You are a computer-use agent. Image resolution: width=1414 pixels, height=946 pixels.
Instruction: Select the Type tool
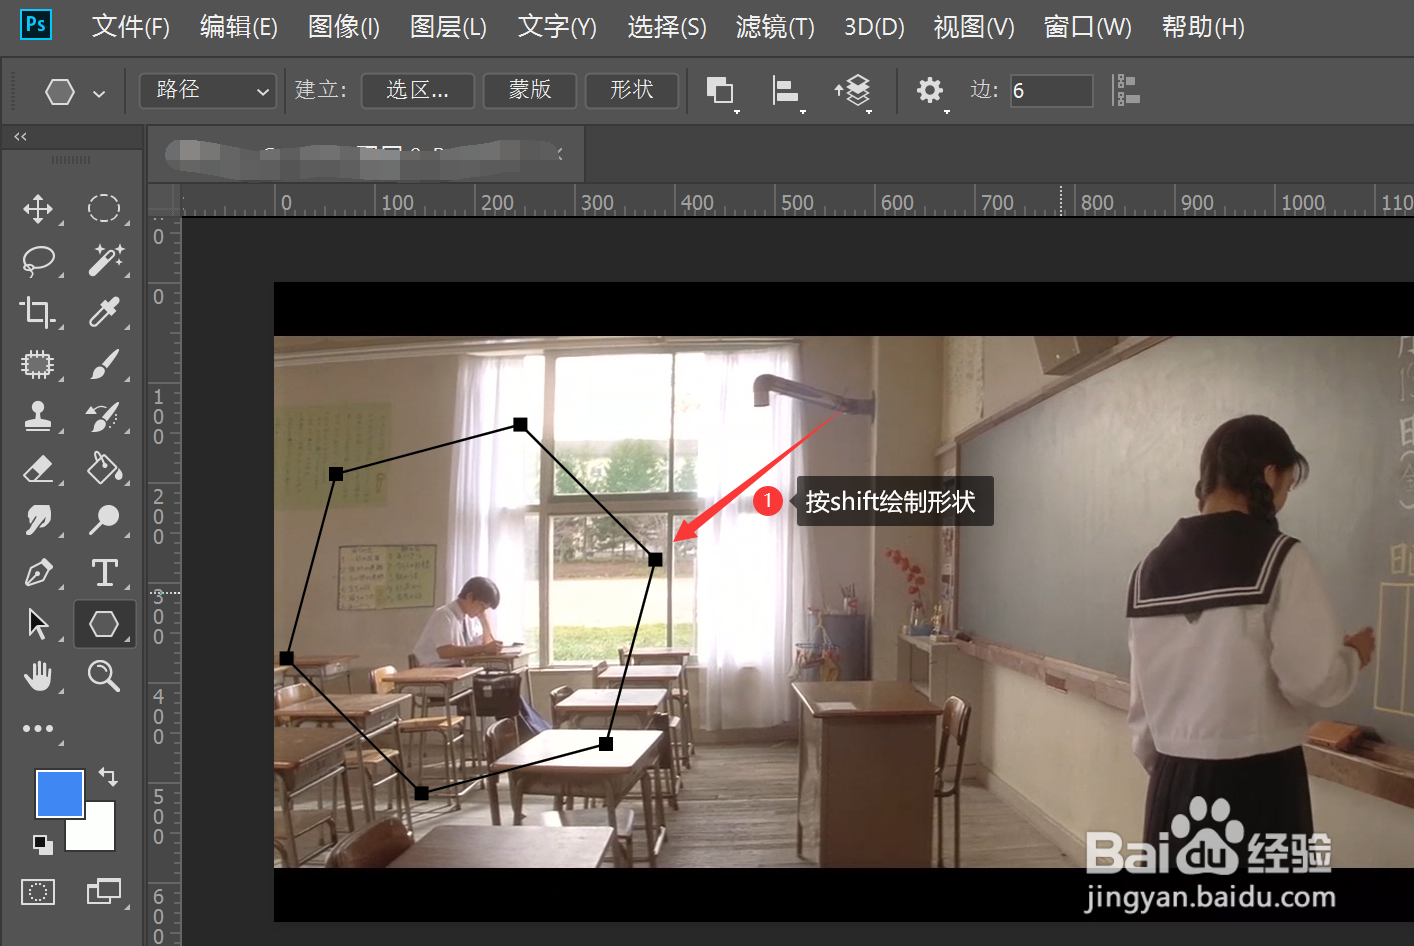pyautogui.click(x=104, y=572)
